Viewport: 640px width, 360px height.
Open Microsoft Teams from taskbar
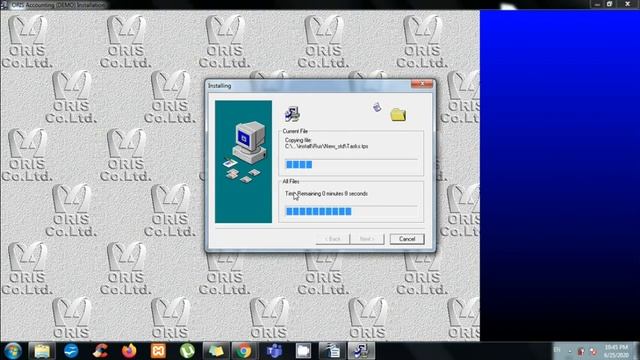274,351
